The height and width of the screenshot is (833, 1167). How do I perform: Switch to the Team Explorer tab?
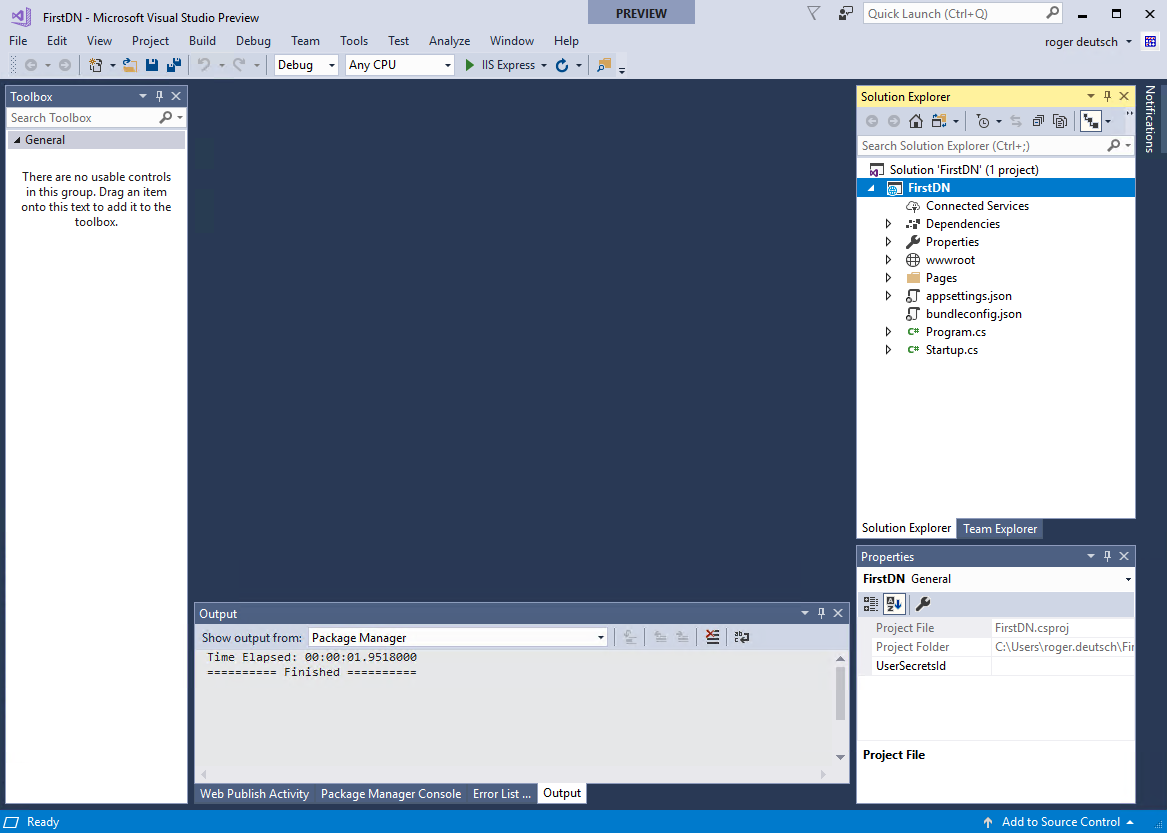1000,529
